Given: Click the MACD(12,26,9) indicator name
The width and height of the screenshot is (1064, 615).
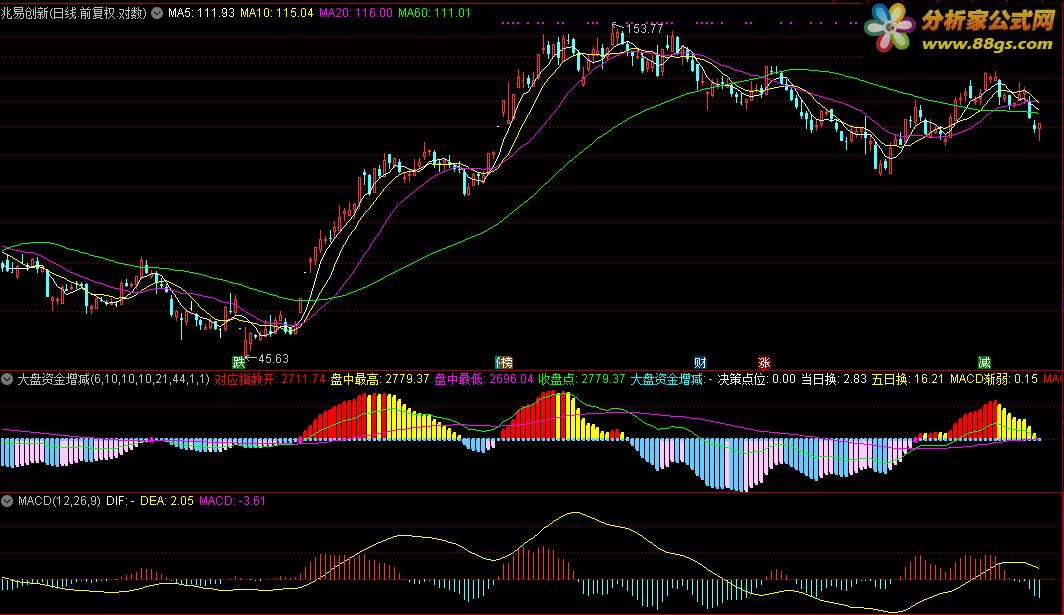Looking at the screenshot, I should tap(59, 501).
